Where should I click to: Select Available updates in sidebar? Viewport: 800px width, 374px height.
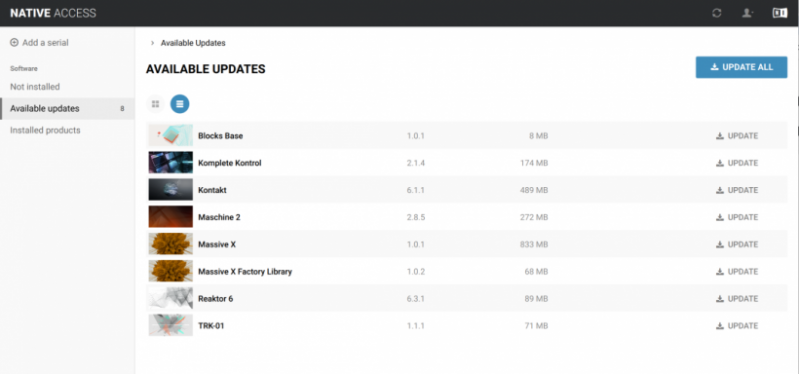pos(67,109)
